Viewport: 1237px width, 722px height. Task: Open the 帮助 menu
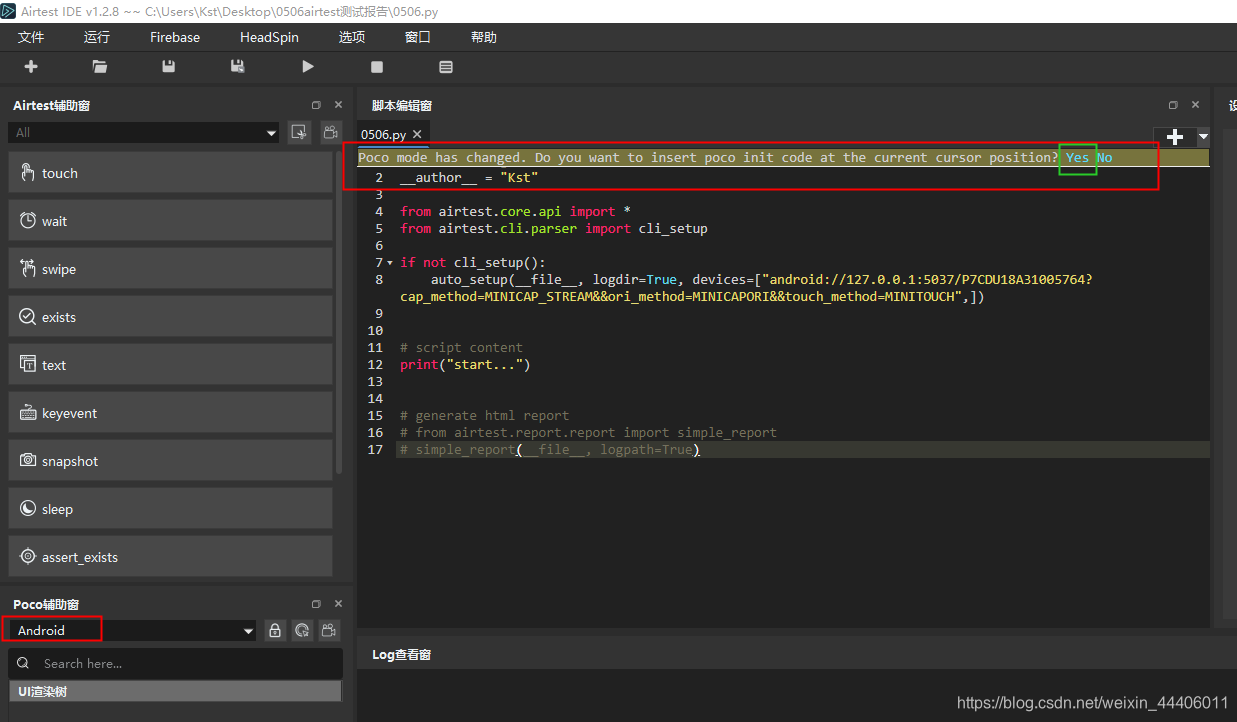click(x=483, y=37)
